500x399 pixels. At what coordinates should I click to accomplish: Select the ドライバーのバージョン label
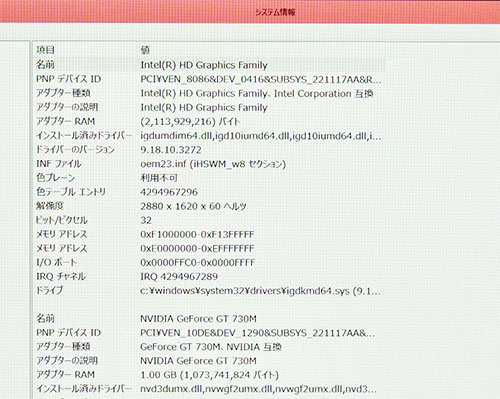pos(75,150)
